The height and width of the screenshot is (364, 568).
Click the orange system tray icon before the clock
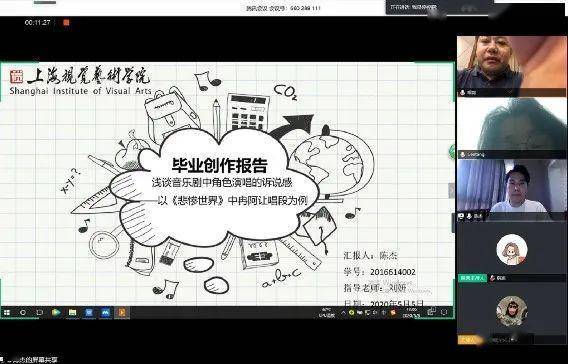[x=393, y=312]
